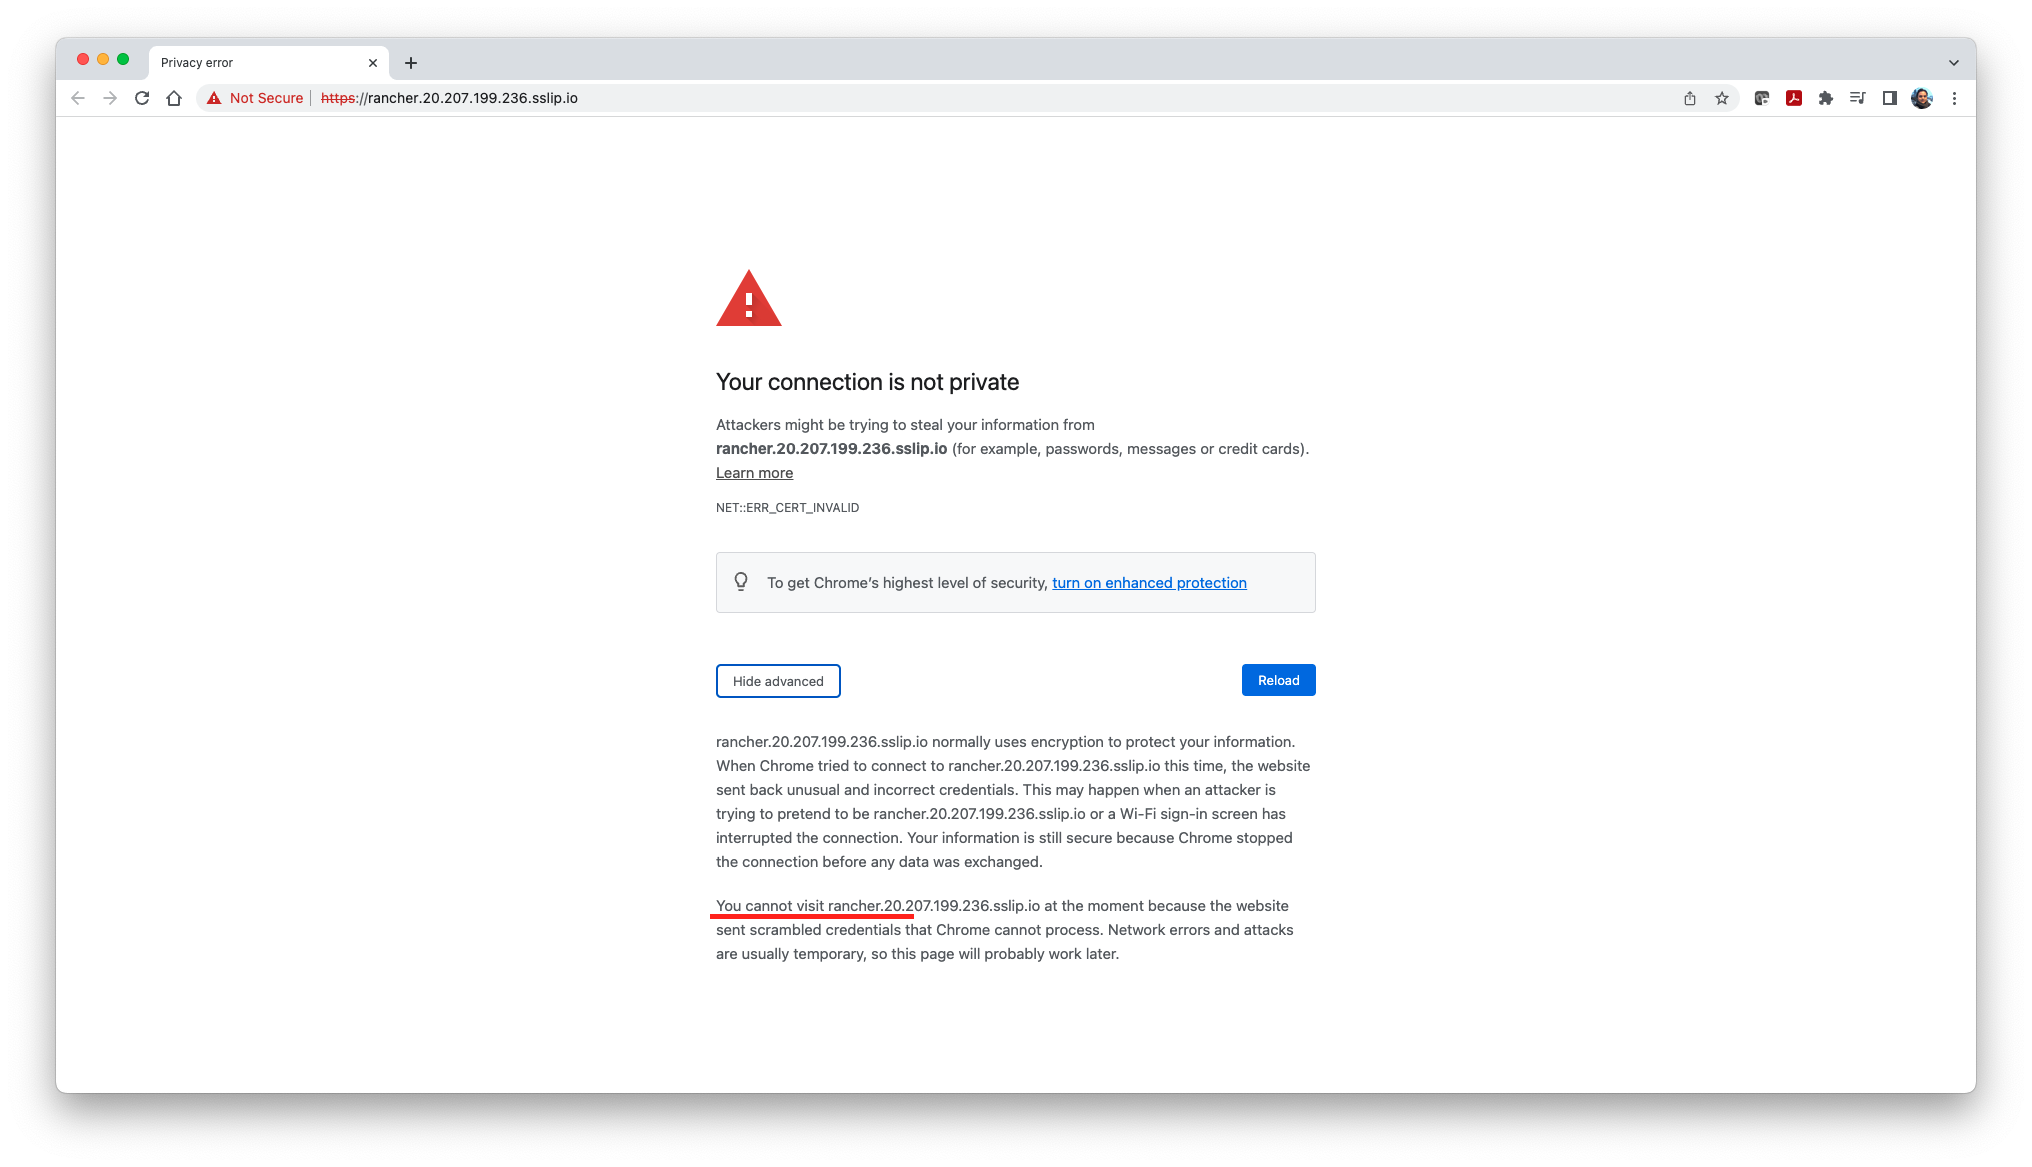Click the Hide advanced button
The height and width of the screenshot is (1167, 2032).
[x=777, y=680]
